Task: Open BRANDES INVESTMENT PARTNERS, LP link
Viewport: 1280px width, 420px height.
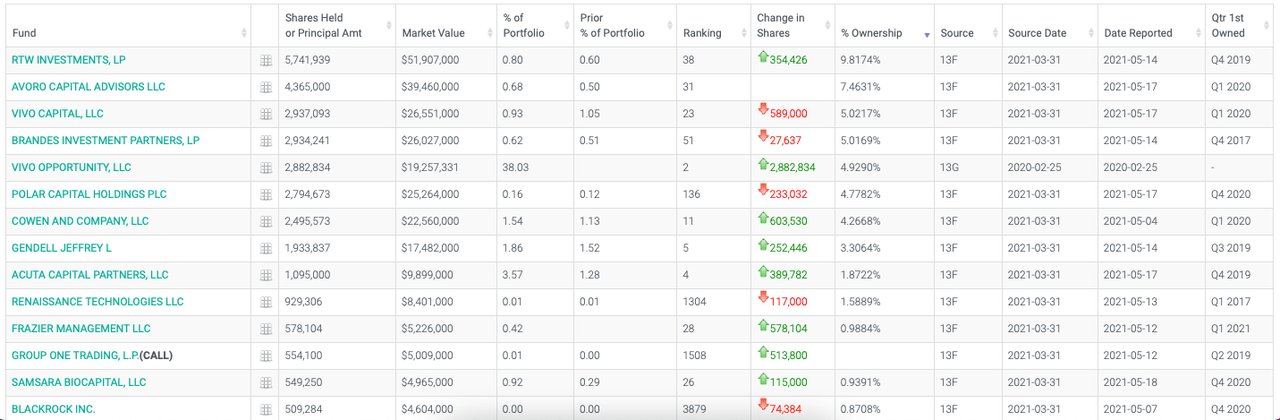Action: click(105, 141)
